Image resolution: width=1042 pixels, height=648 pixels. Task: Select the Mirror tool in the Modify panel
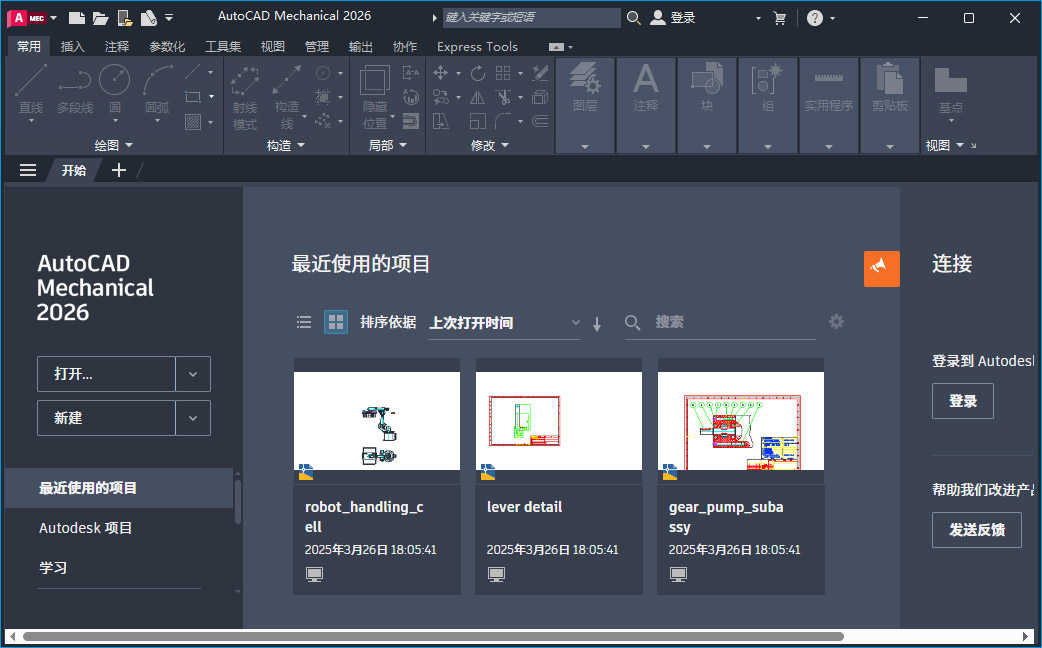click(477, 97)
